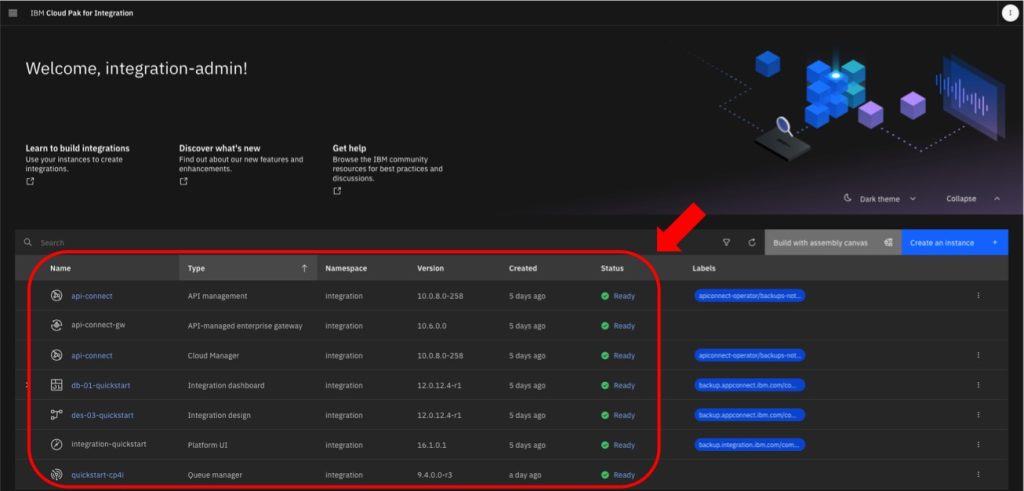Sort by the Version column header
This screenshot has width=1024, height=491.
(430, 268)
